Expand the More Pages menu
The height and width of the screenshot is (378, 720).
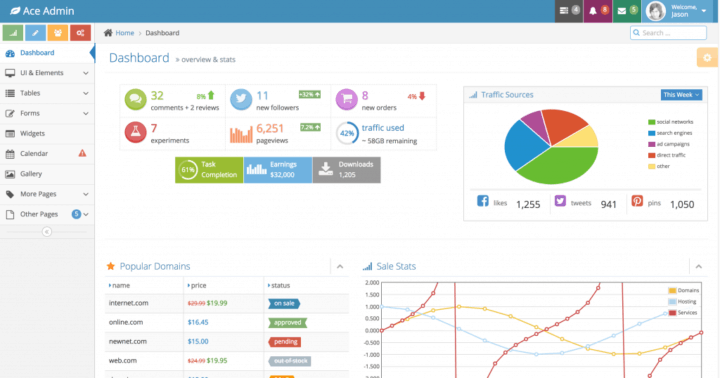pyautogui.click(x=47, y=194)
